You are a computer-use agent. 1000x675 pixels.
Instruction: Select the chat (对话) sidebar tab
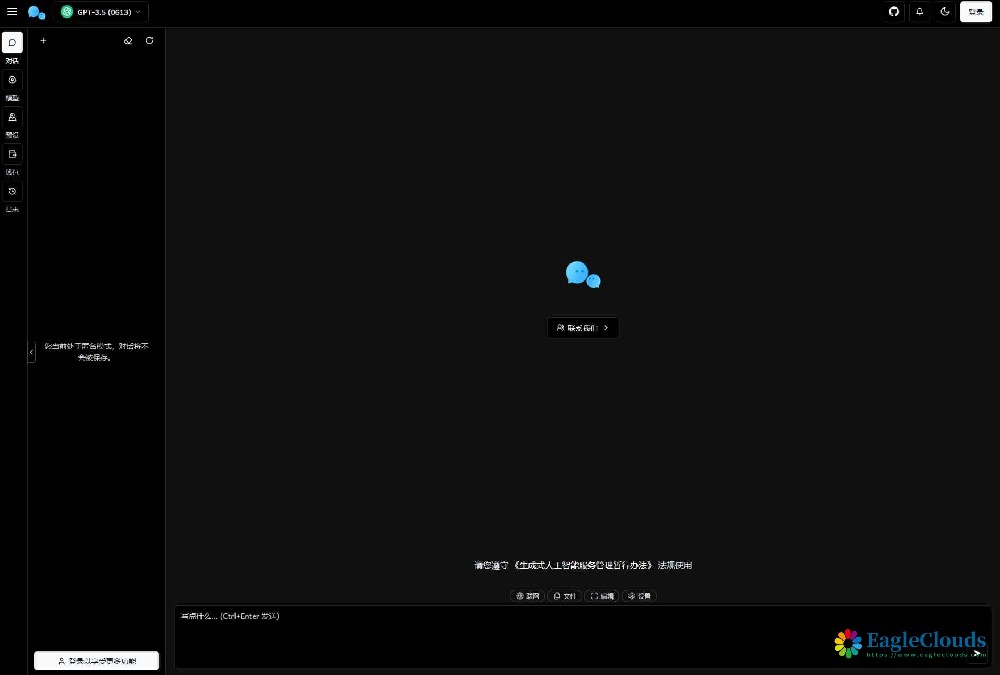tap(12, 43)
